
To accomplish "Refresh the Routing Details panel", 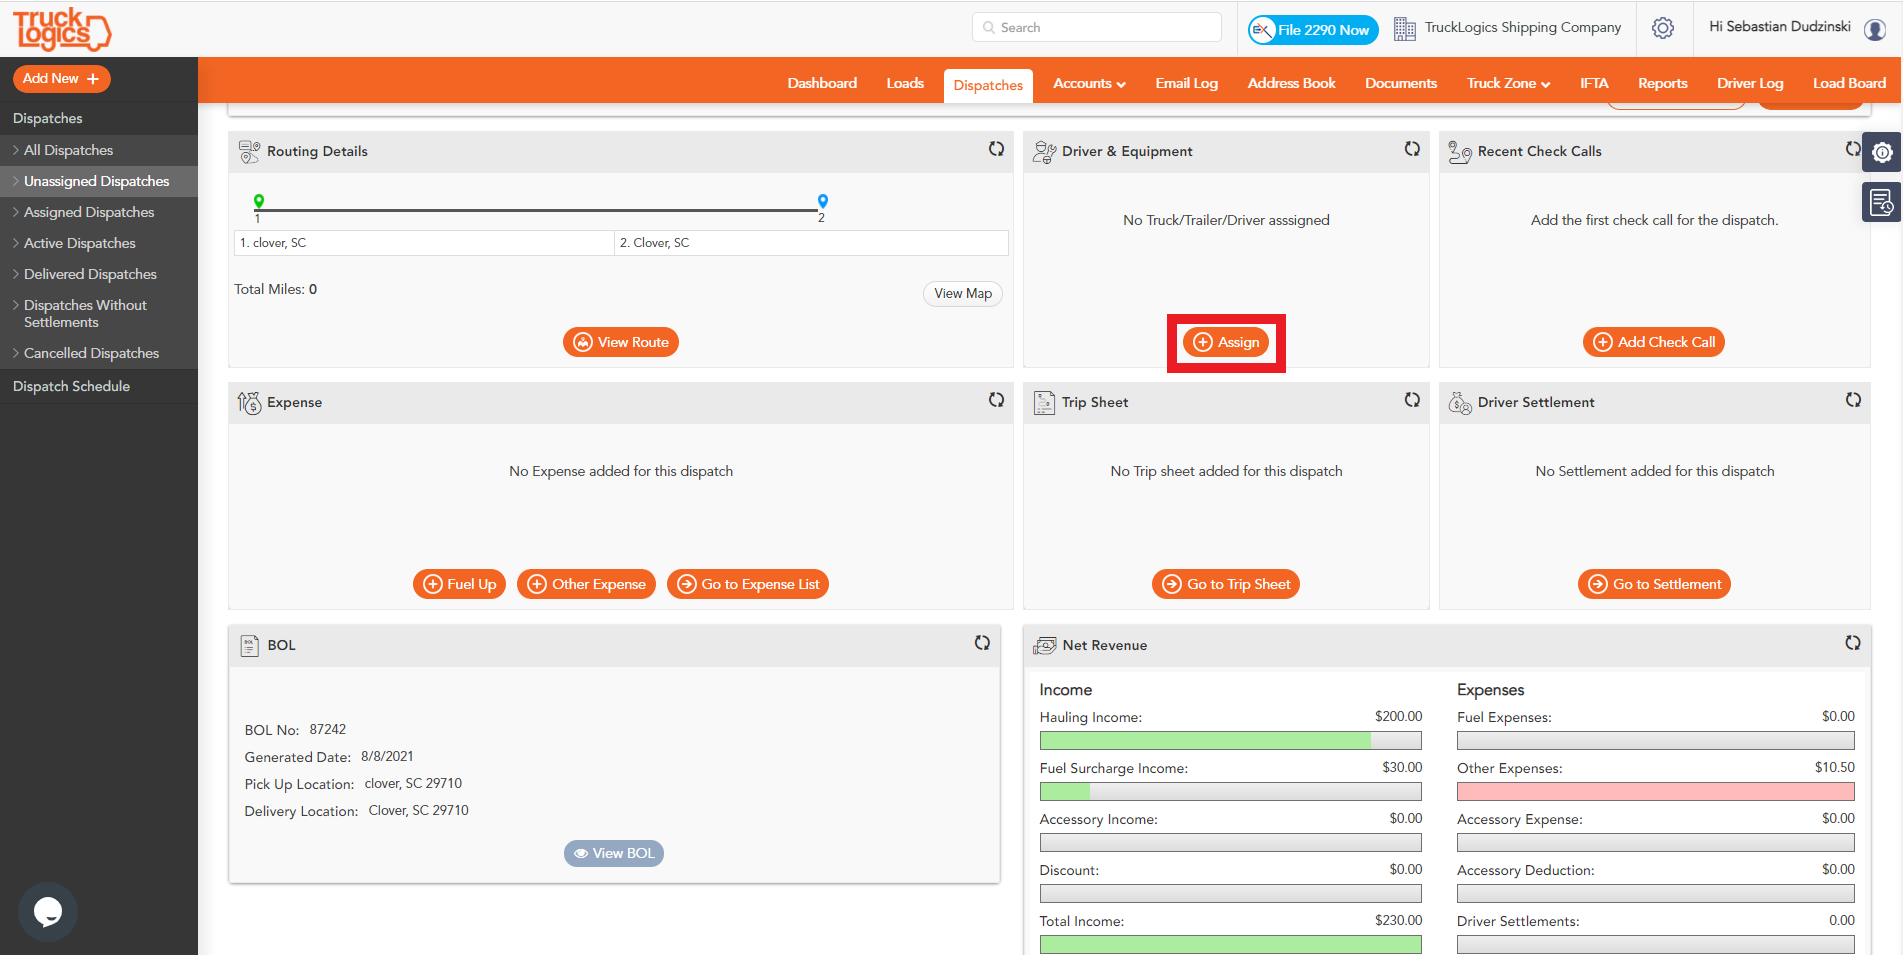I will pos(997,149).
